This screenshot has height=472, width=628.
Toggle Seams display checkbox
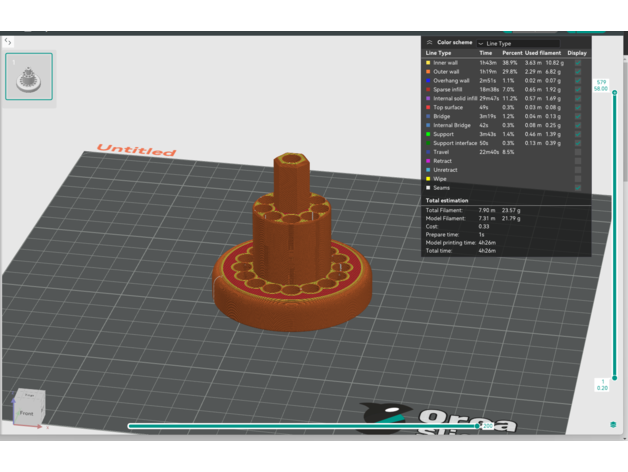pos(578,188)
